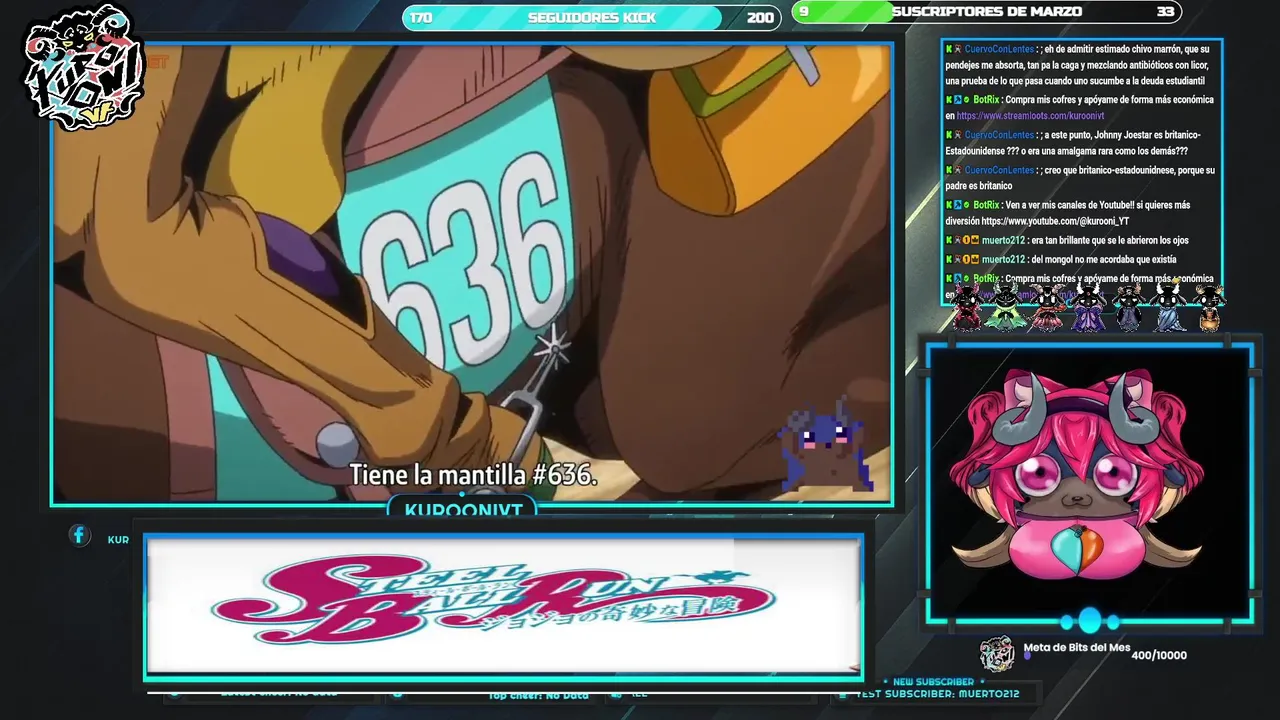Click the subtitle 'Tiene la mantilla #636.'
The width and height of the screenshot is (1280, 720).
pyautogui.click(x=473, y=475)
